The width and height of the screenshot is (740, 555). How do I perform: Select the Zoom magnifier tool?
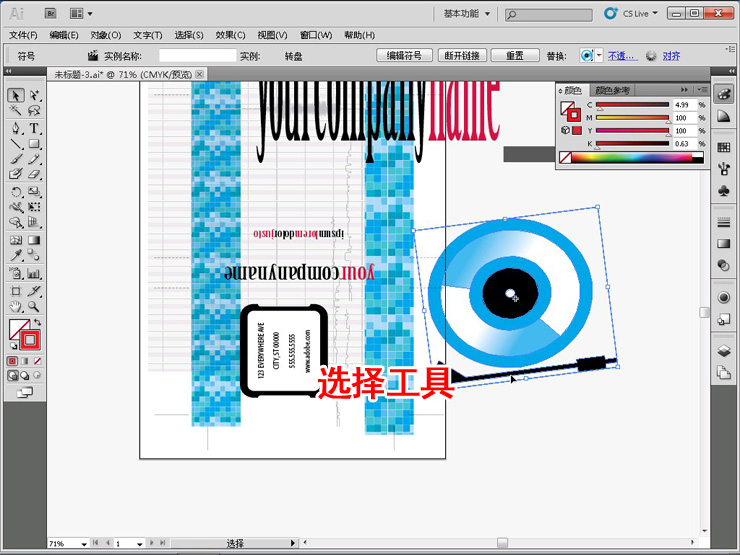click(x=34, y=306)
